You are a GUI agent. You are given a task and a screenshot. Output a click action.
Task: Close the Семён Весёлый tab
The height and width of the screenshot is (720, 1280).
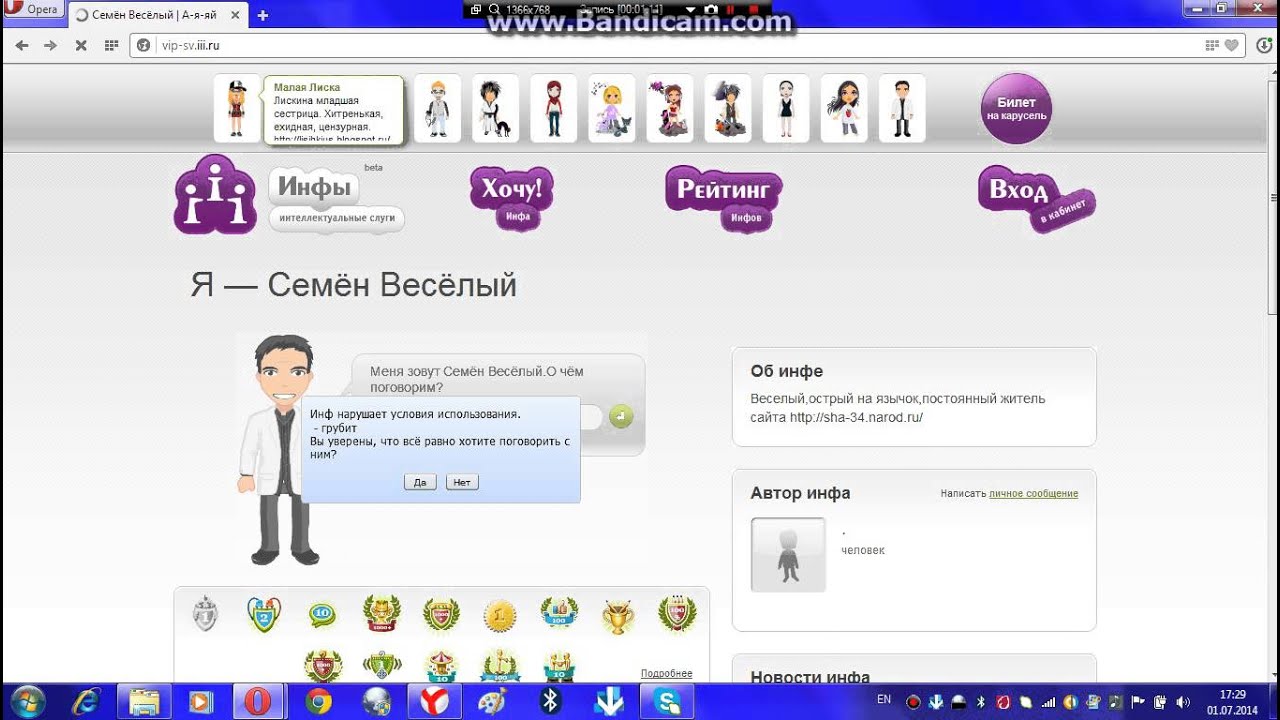[x=234, y=15]
